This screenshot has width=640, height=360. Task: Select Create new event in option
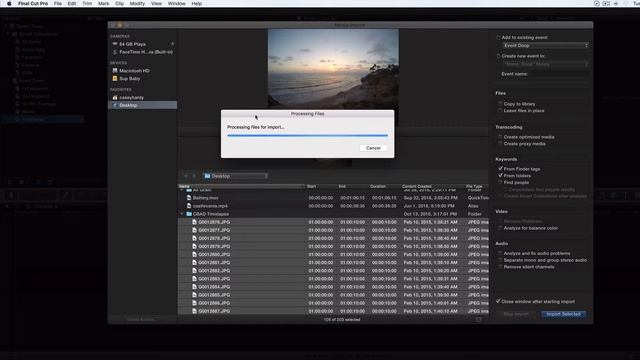coord(498,56)
